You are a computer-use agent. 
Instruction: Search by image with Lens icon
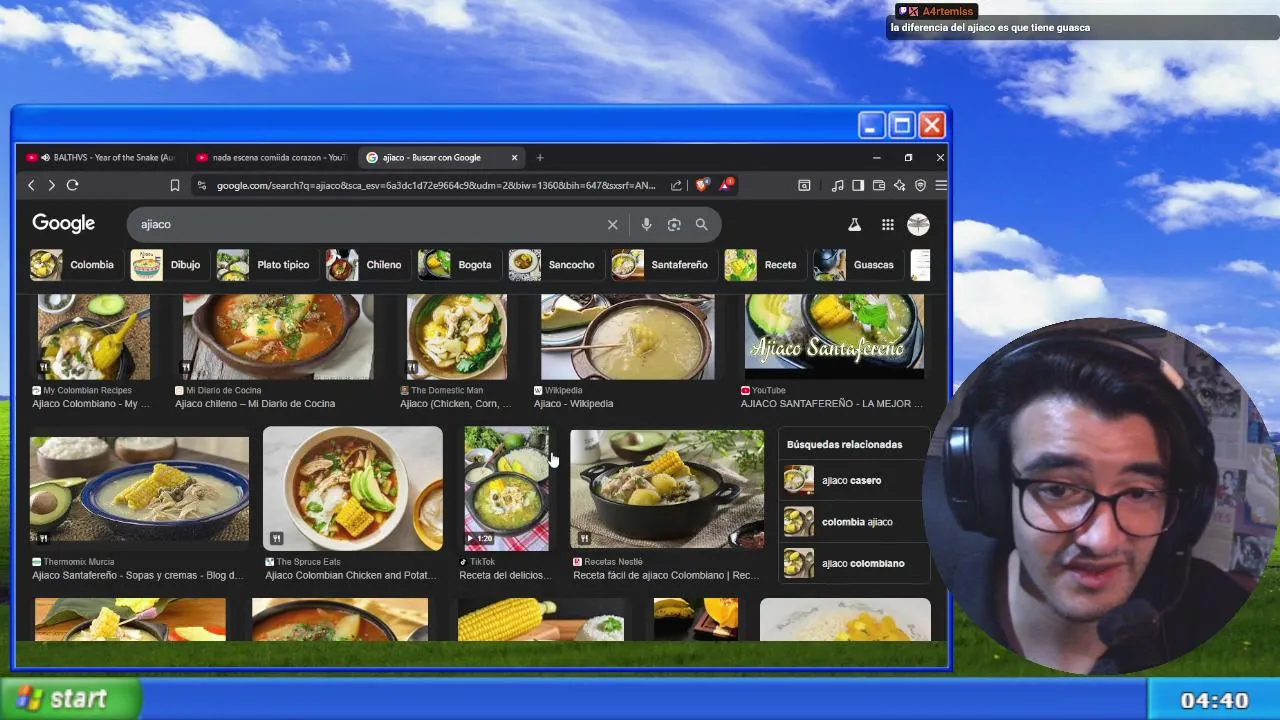674,225
